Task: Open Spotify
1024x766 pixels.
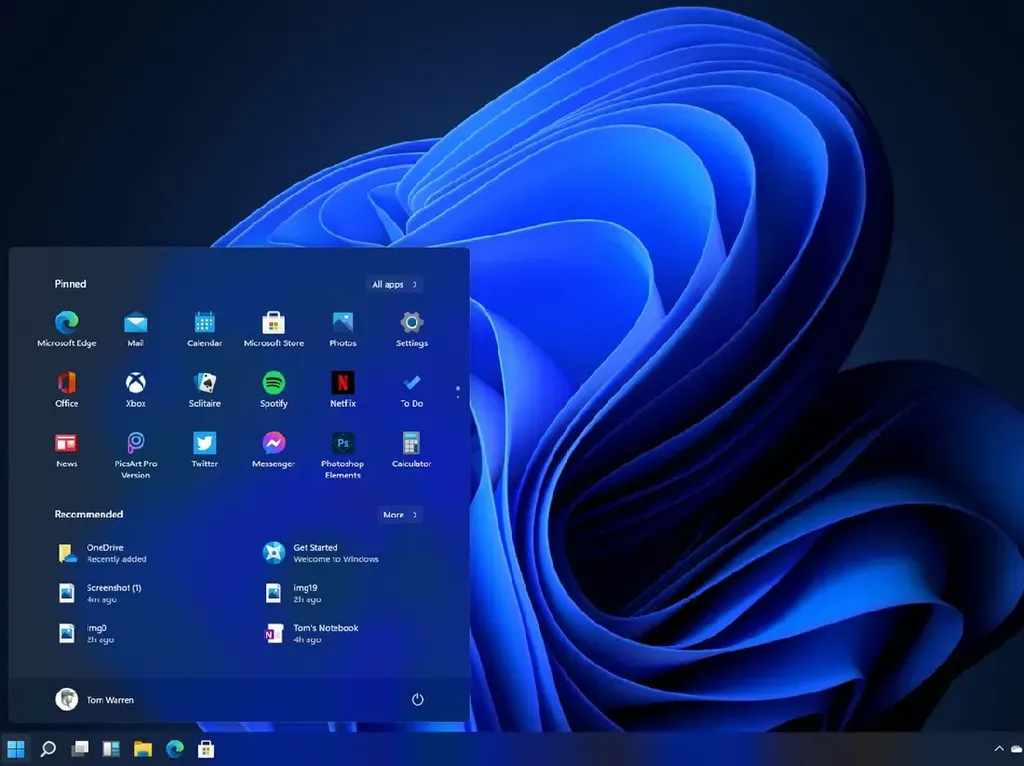Action: click(x=274, y=389)
